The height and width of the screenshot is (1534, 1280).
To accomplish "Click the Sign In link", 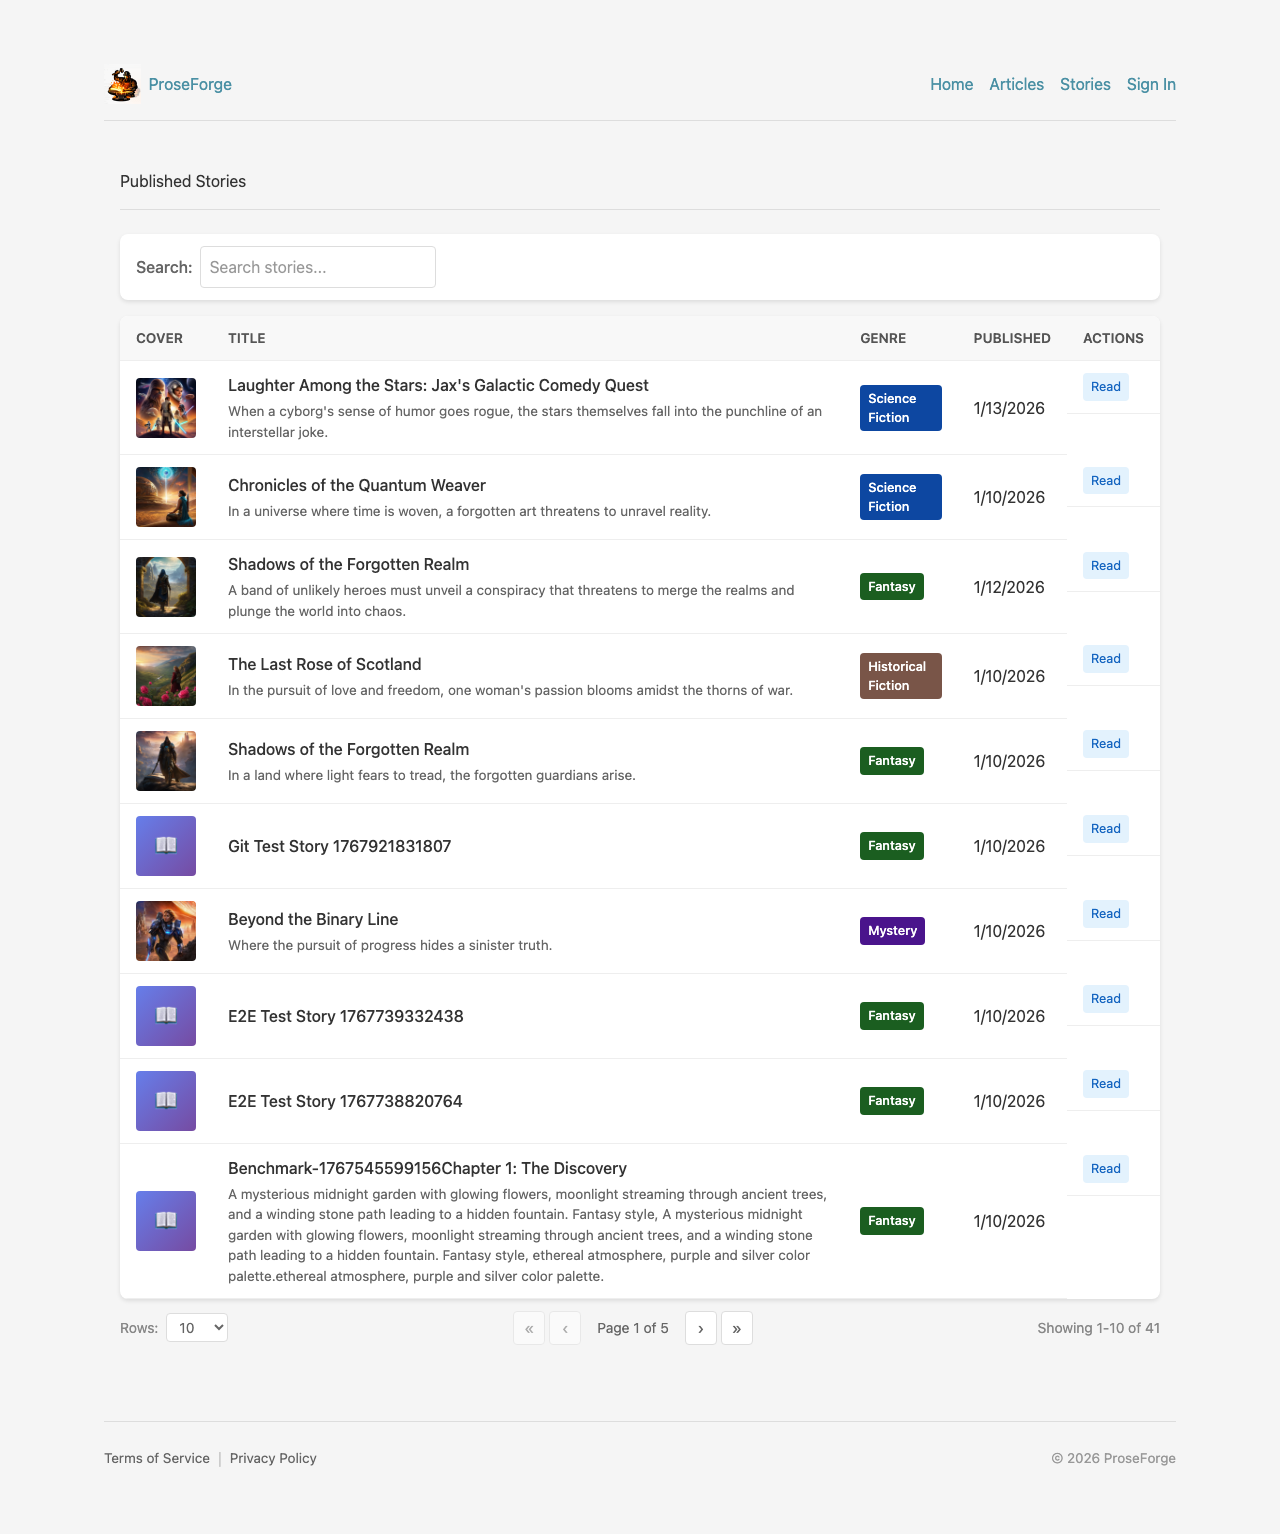I will click(1151, 85).
